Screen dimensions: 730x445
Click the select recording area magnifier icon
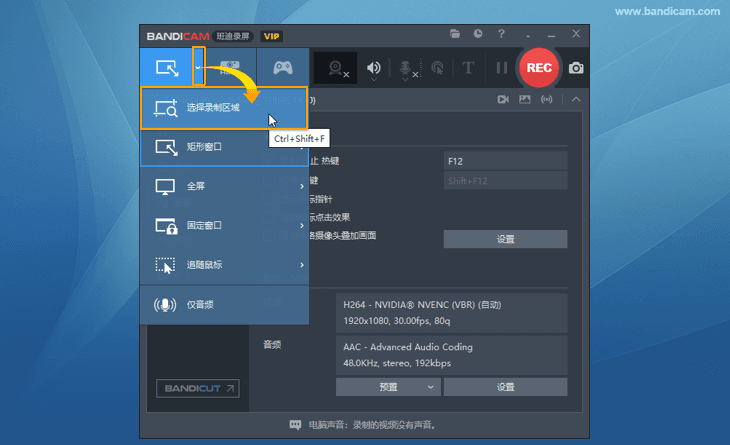point(166,108)
